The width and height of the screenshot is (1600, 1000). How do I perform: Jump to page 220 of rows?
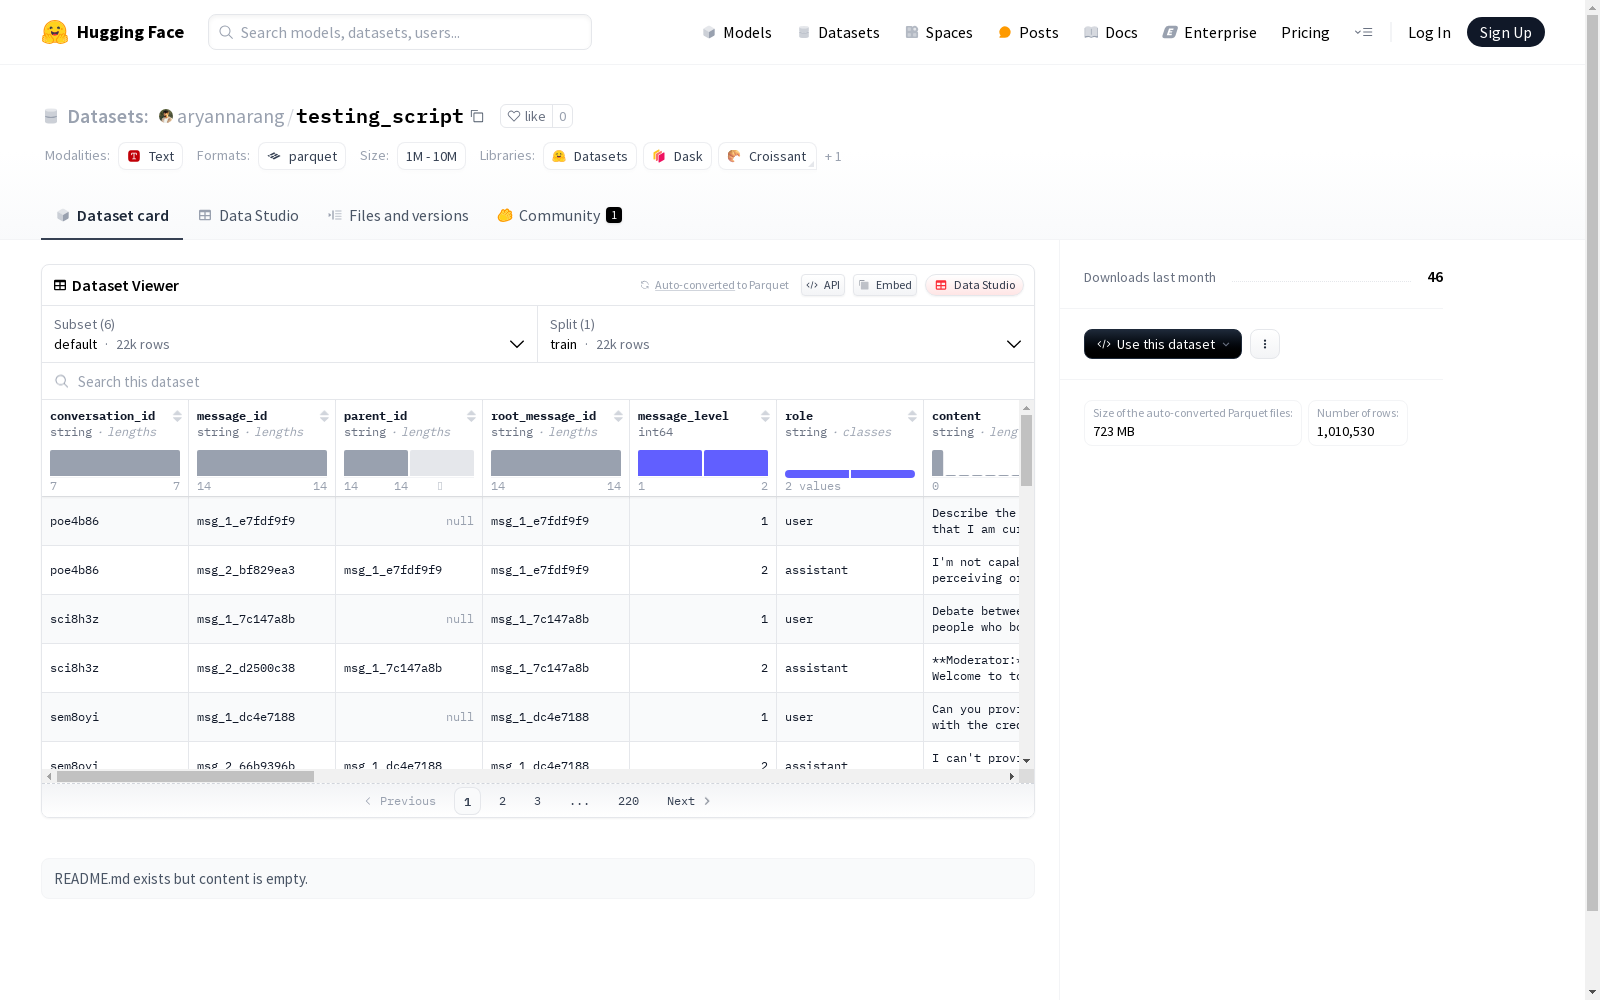click(628, 801)
